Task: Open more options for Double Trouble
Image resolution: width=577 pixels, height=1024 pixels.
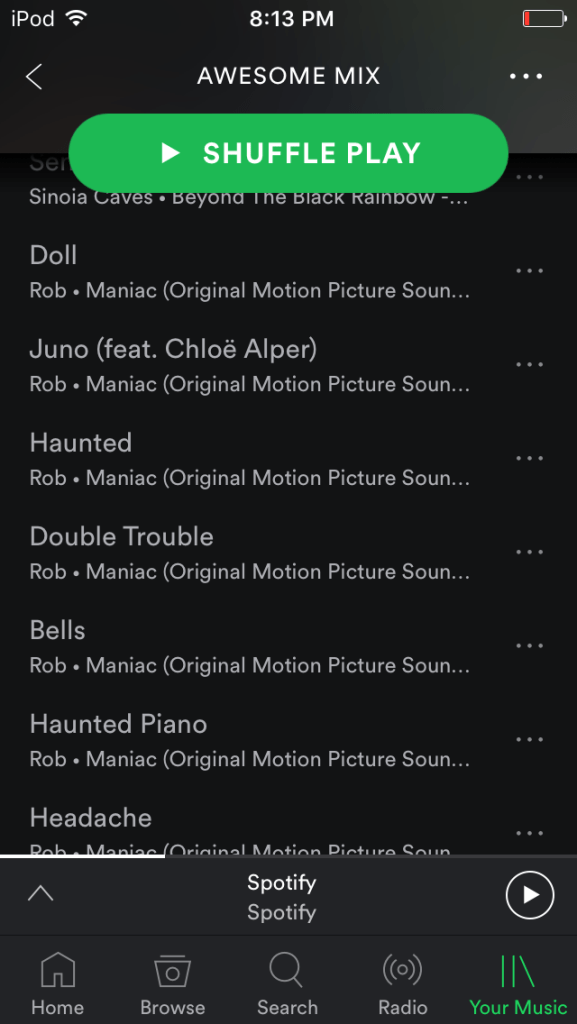Action: tap(529, 552)
